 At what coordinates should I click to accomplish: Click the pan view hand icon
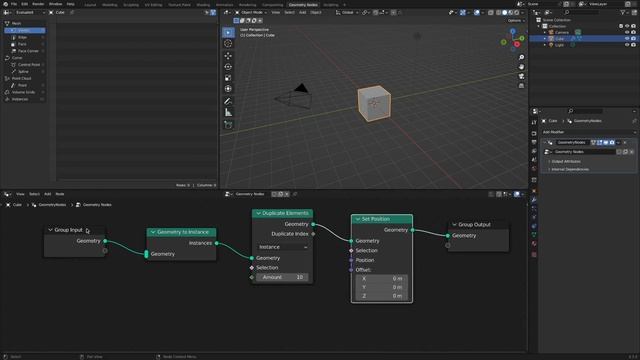pyautogui.click(x=521, y=67)
